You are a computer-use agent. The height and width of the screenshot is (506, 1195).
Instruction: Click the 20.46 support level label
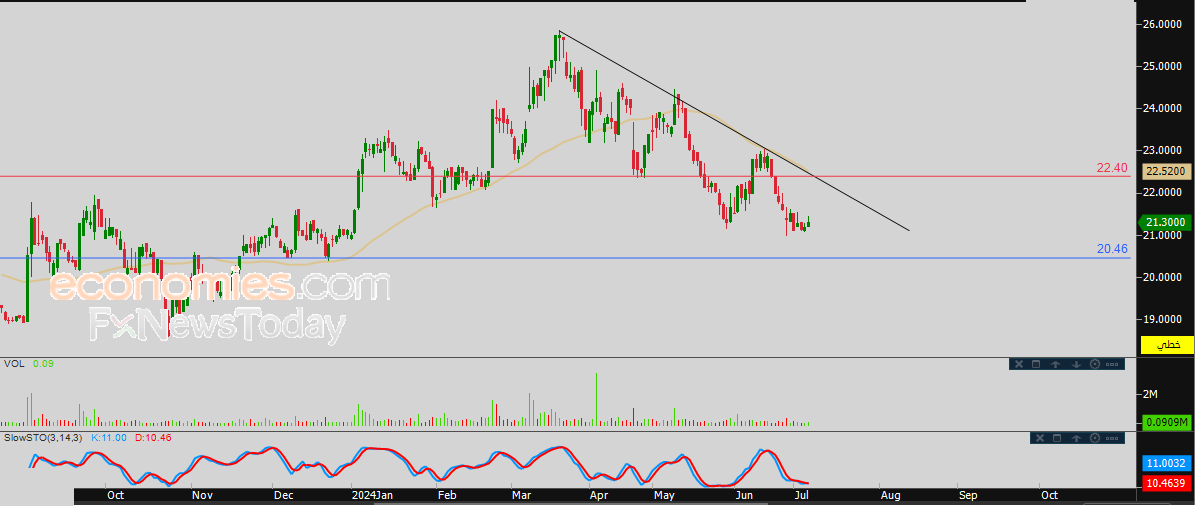point(1111,248)
